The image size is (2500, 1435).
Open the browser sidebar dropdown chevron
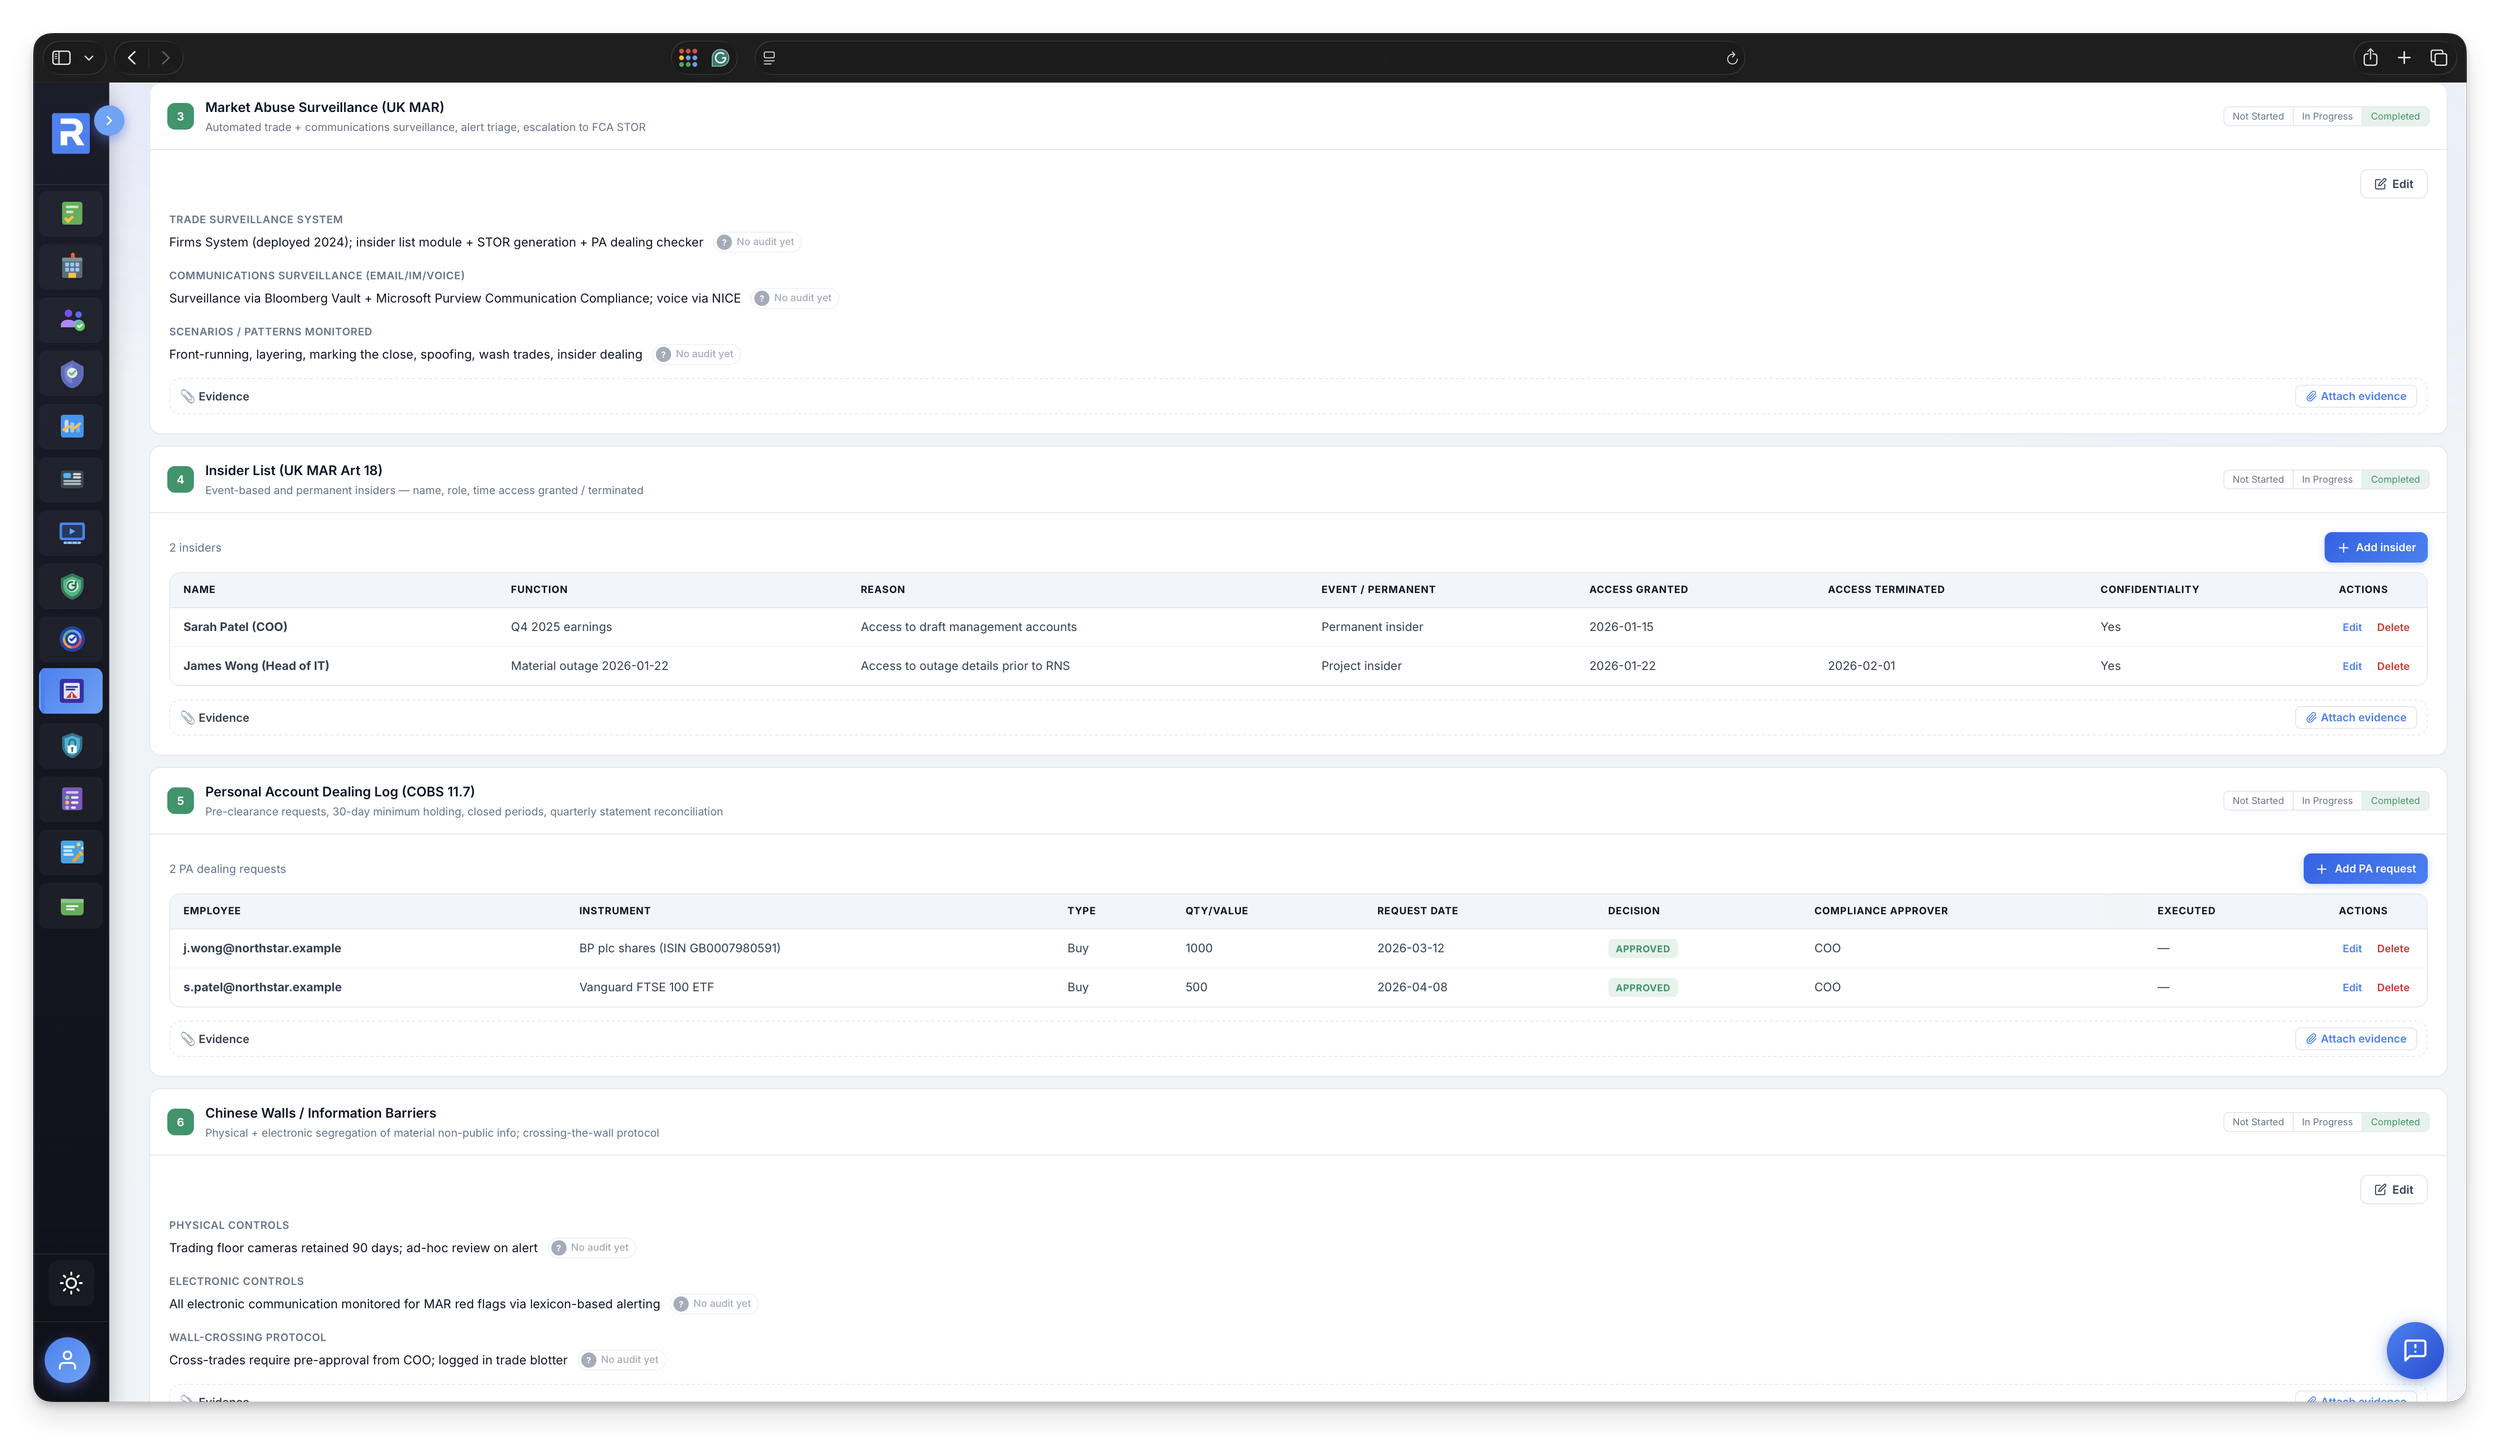coord(89,58)
